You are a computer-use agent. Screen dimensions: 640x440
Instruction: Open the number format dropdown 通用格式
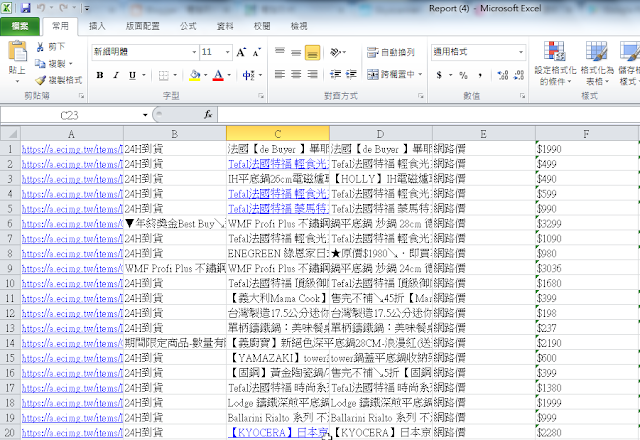point(520,52)
